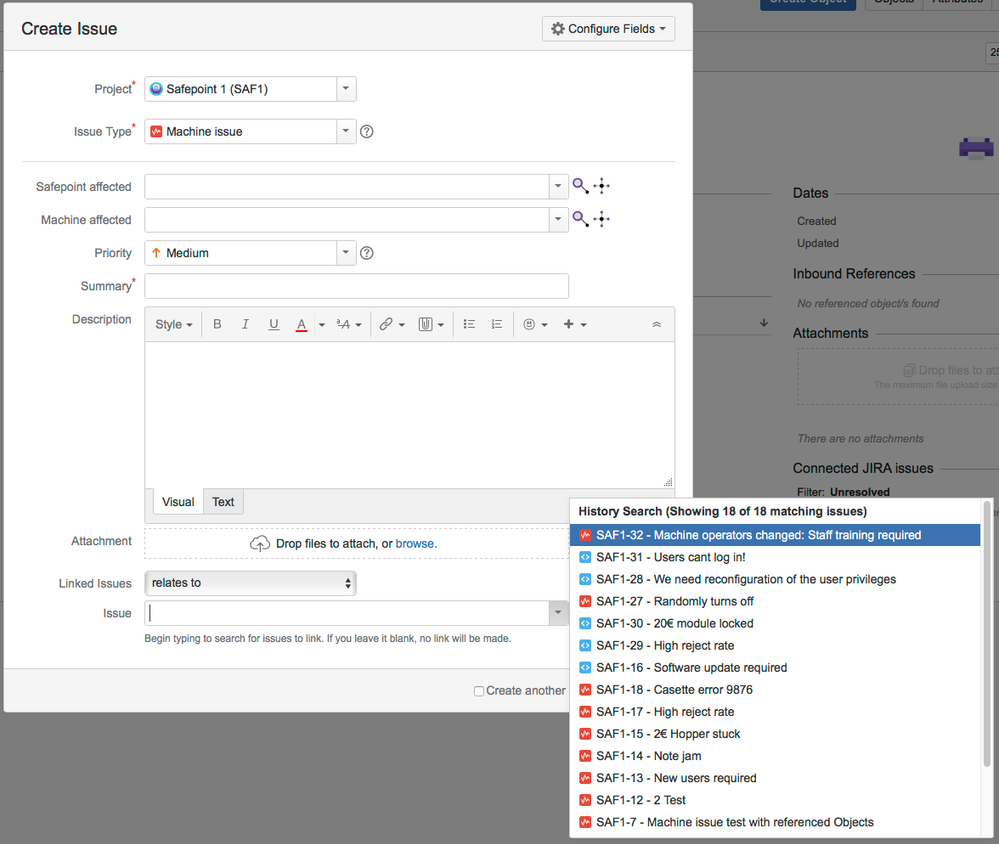The image size is (999, 844).
Task: Switch to the Visual editor tab
Action: click(x=178, y=502)
